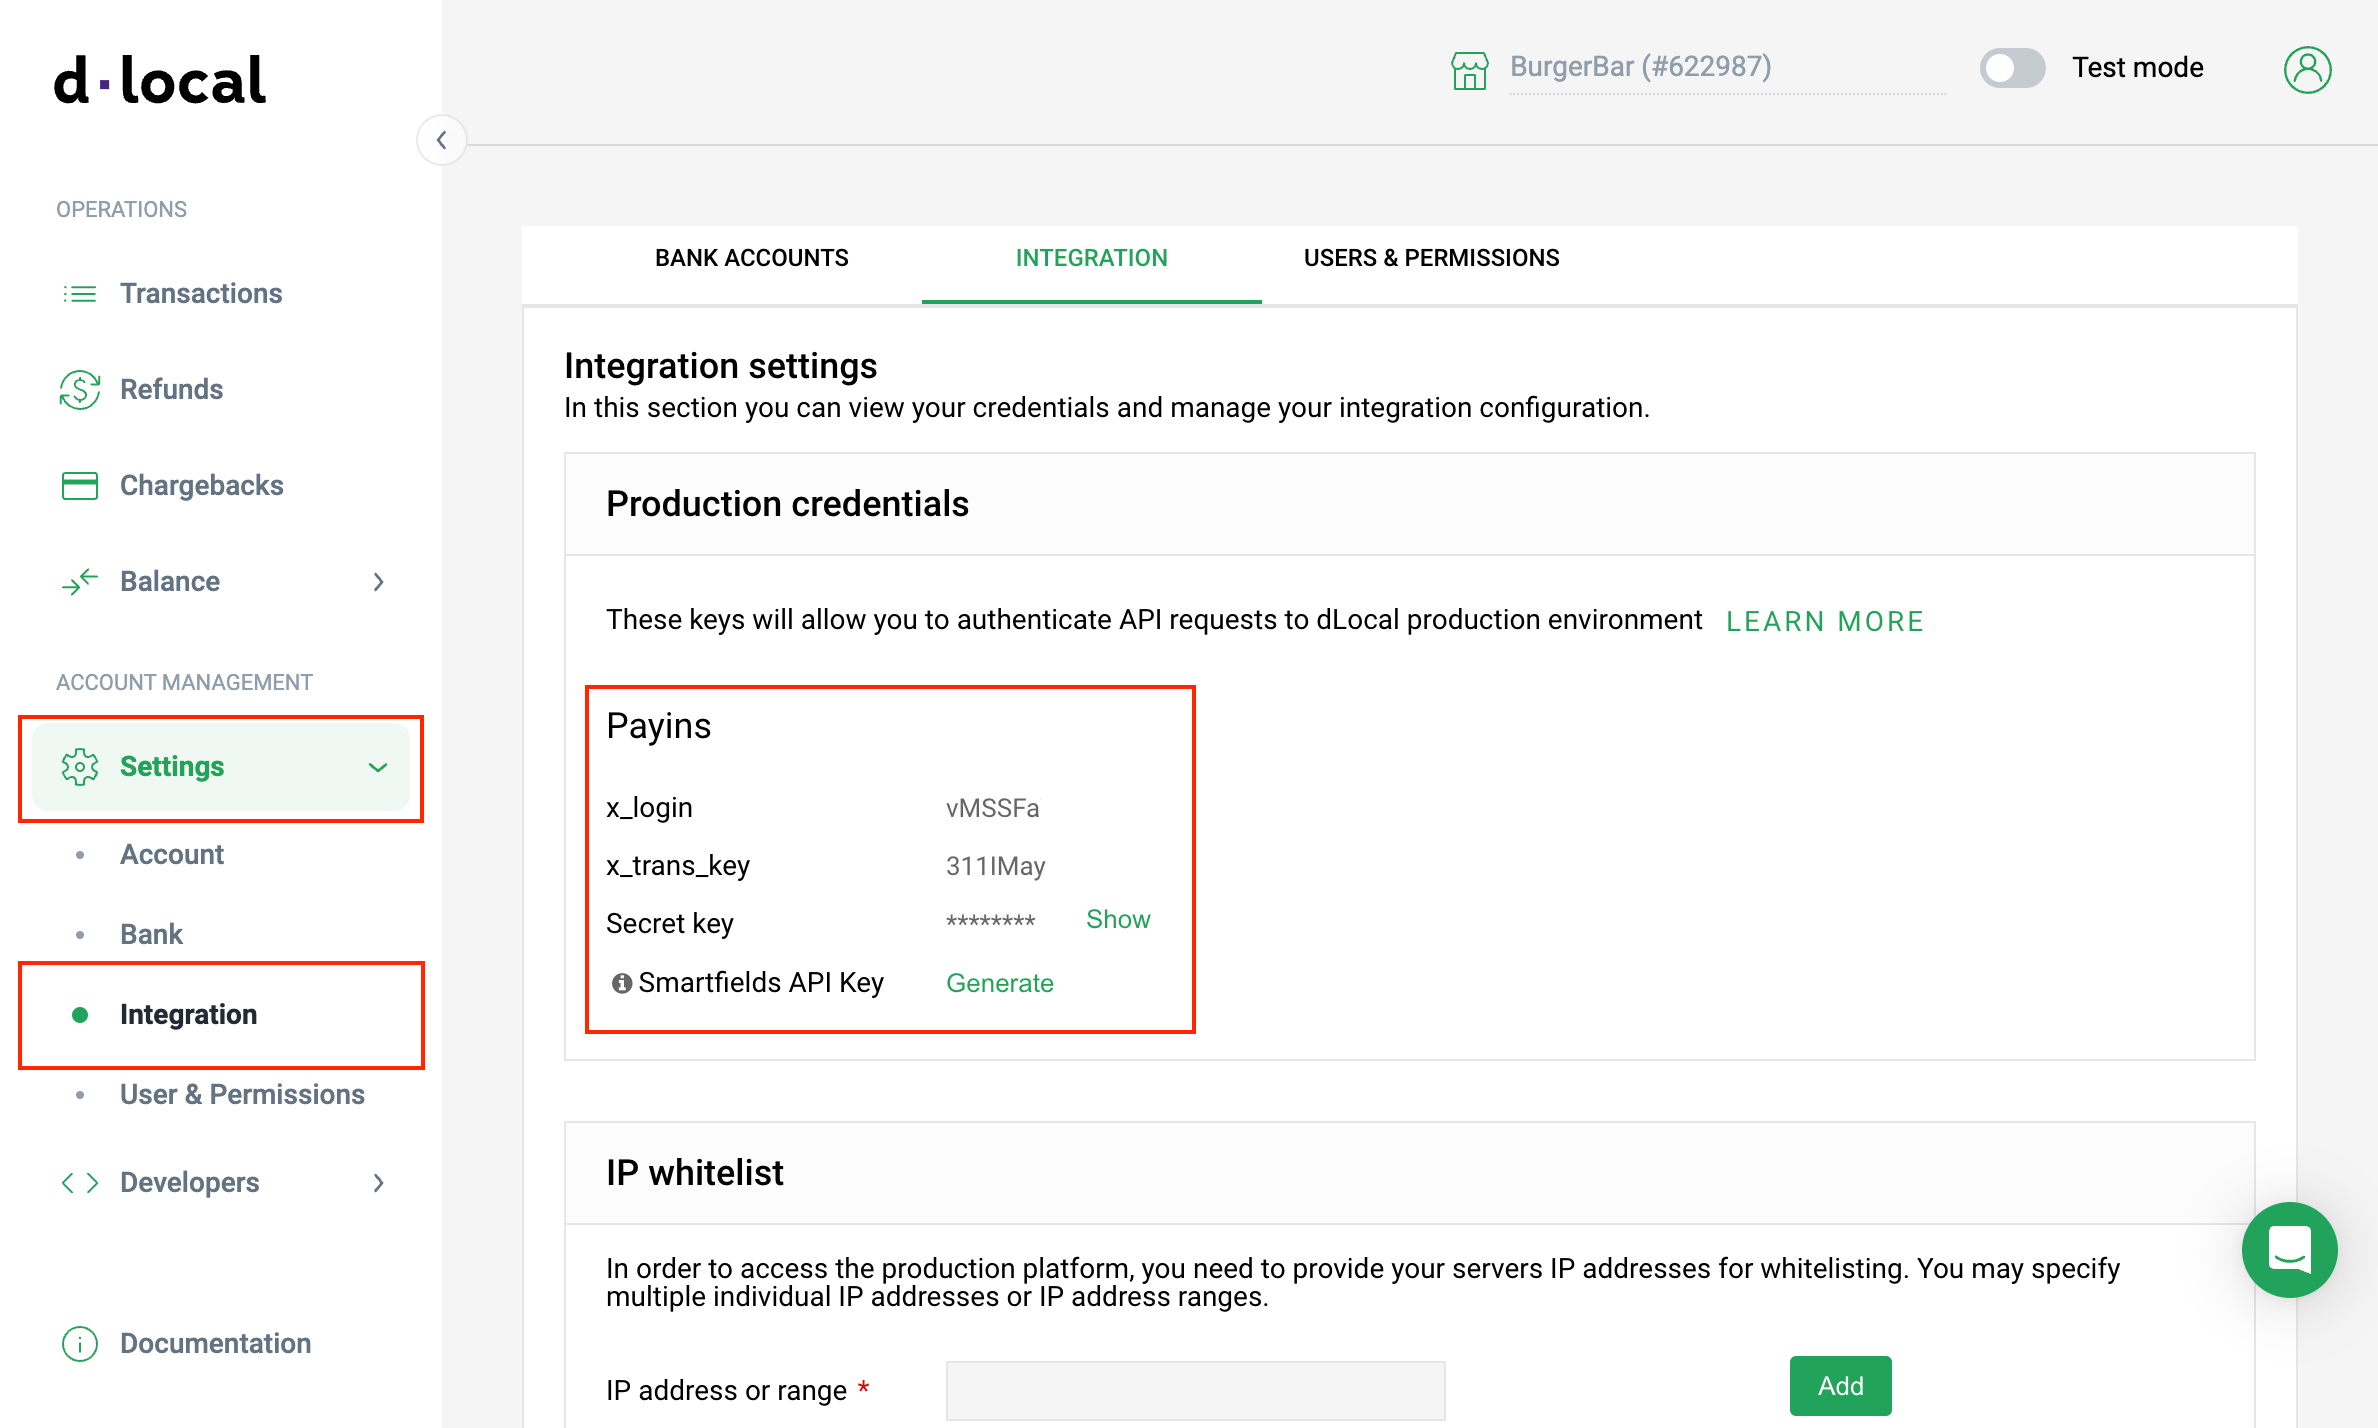Click the IP whitelist heading
The width and height of the screenshot is (2378, 1428).
[694, 1172]
